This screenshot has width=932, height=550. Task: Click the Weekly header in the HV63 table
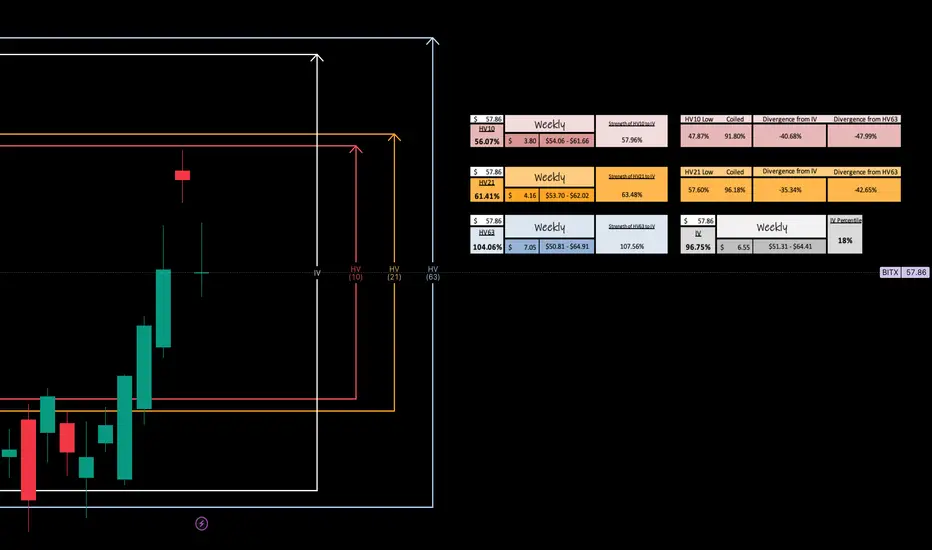[549, 227]
